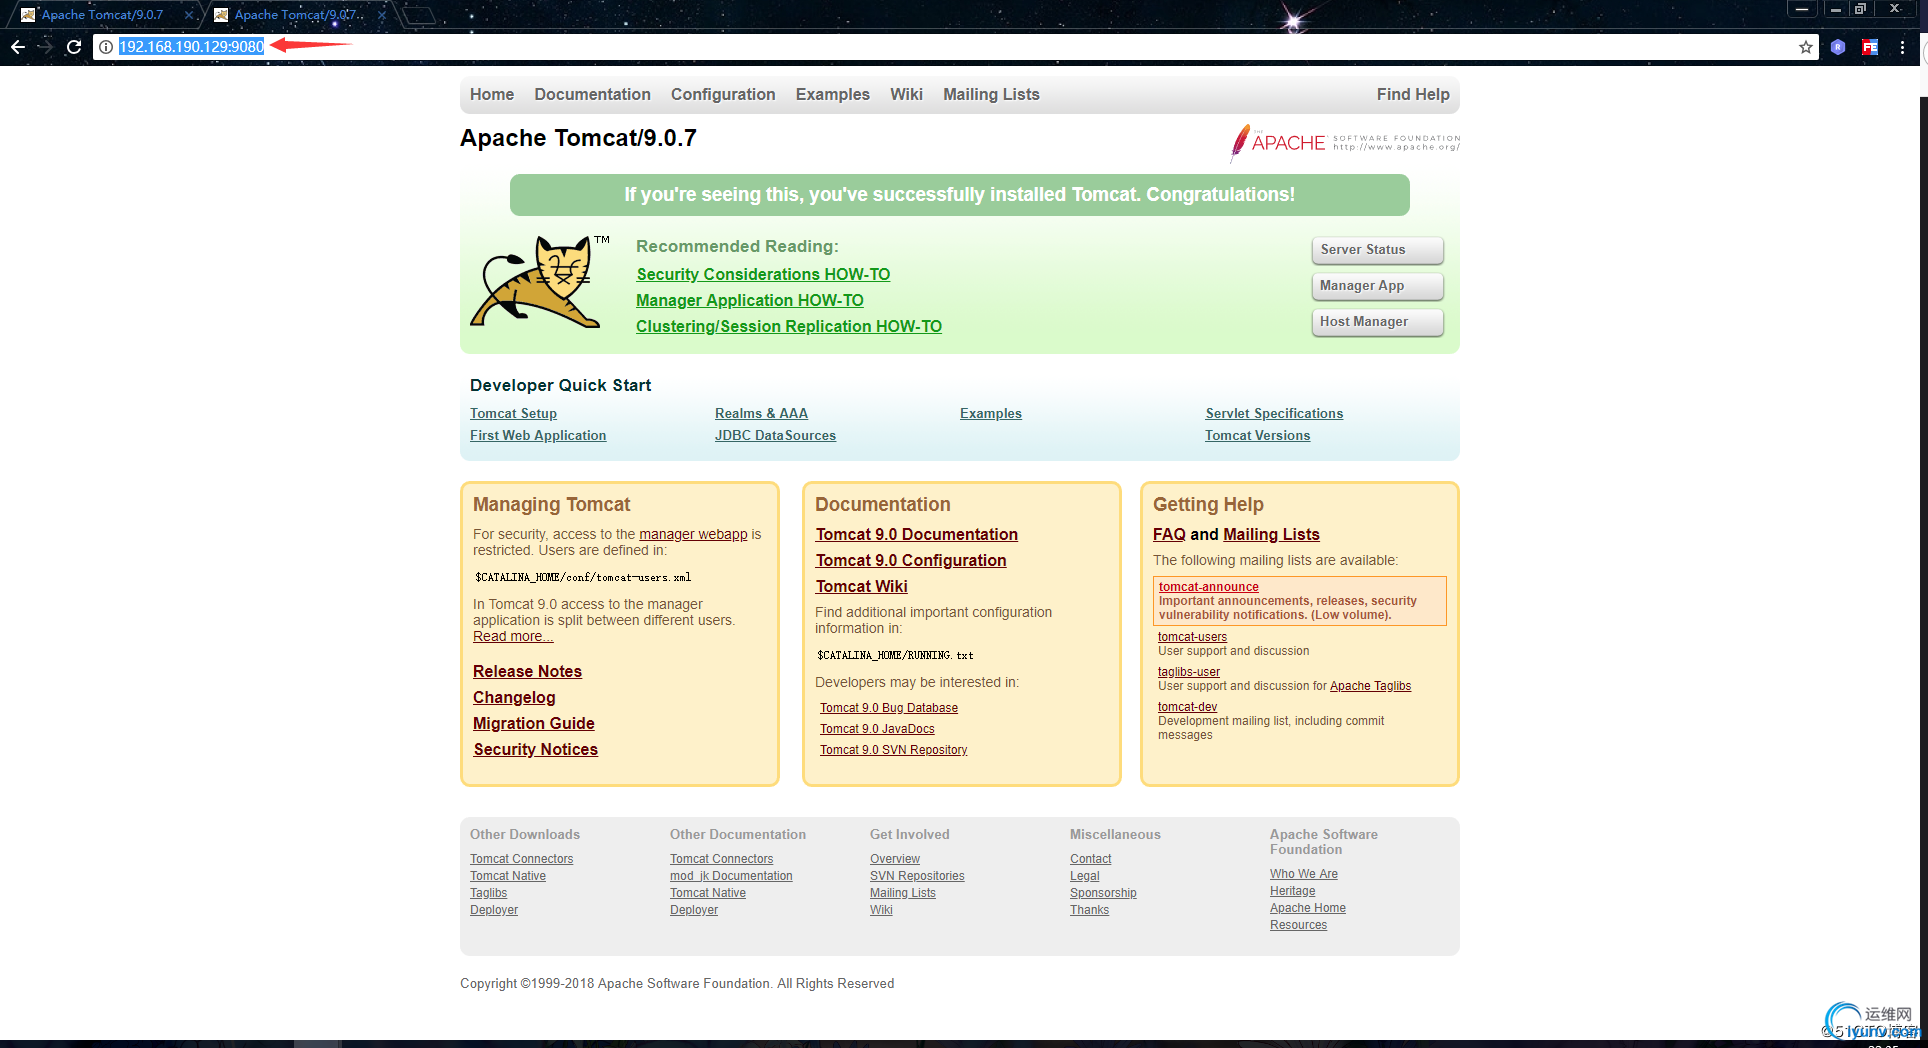
Task: Open the Host Manager button
Action: coord(1378,322)
